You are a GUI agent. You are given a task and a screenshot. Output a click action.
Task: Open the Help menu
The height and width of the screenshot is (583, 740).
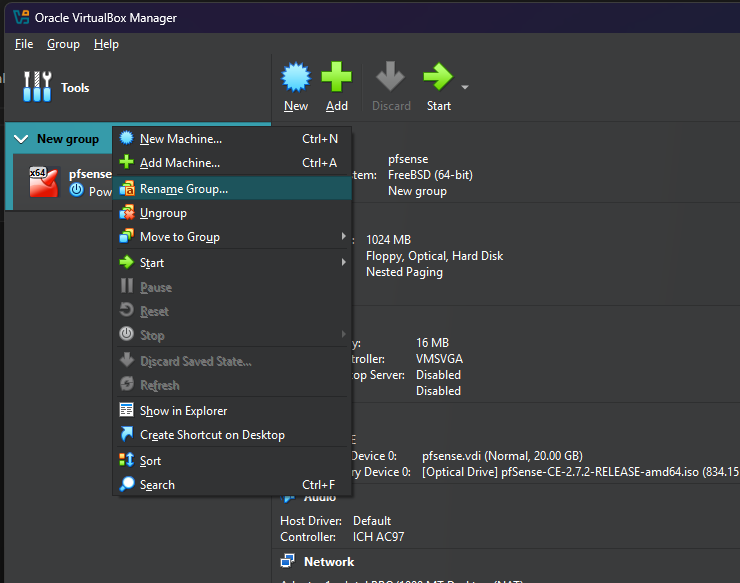coord(106,44)
